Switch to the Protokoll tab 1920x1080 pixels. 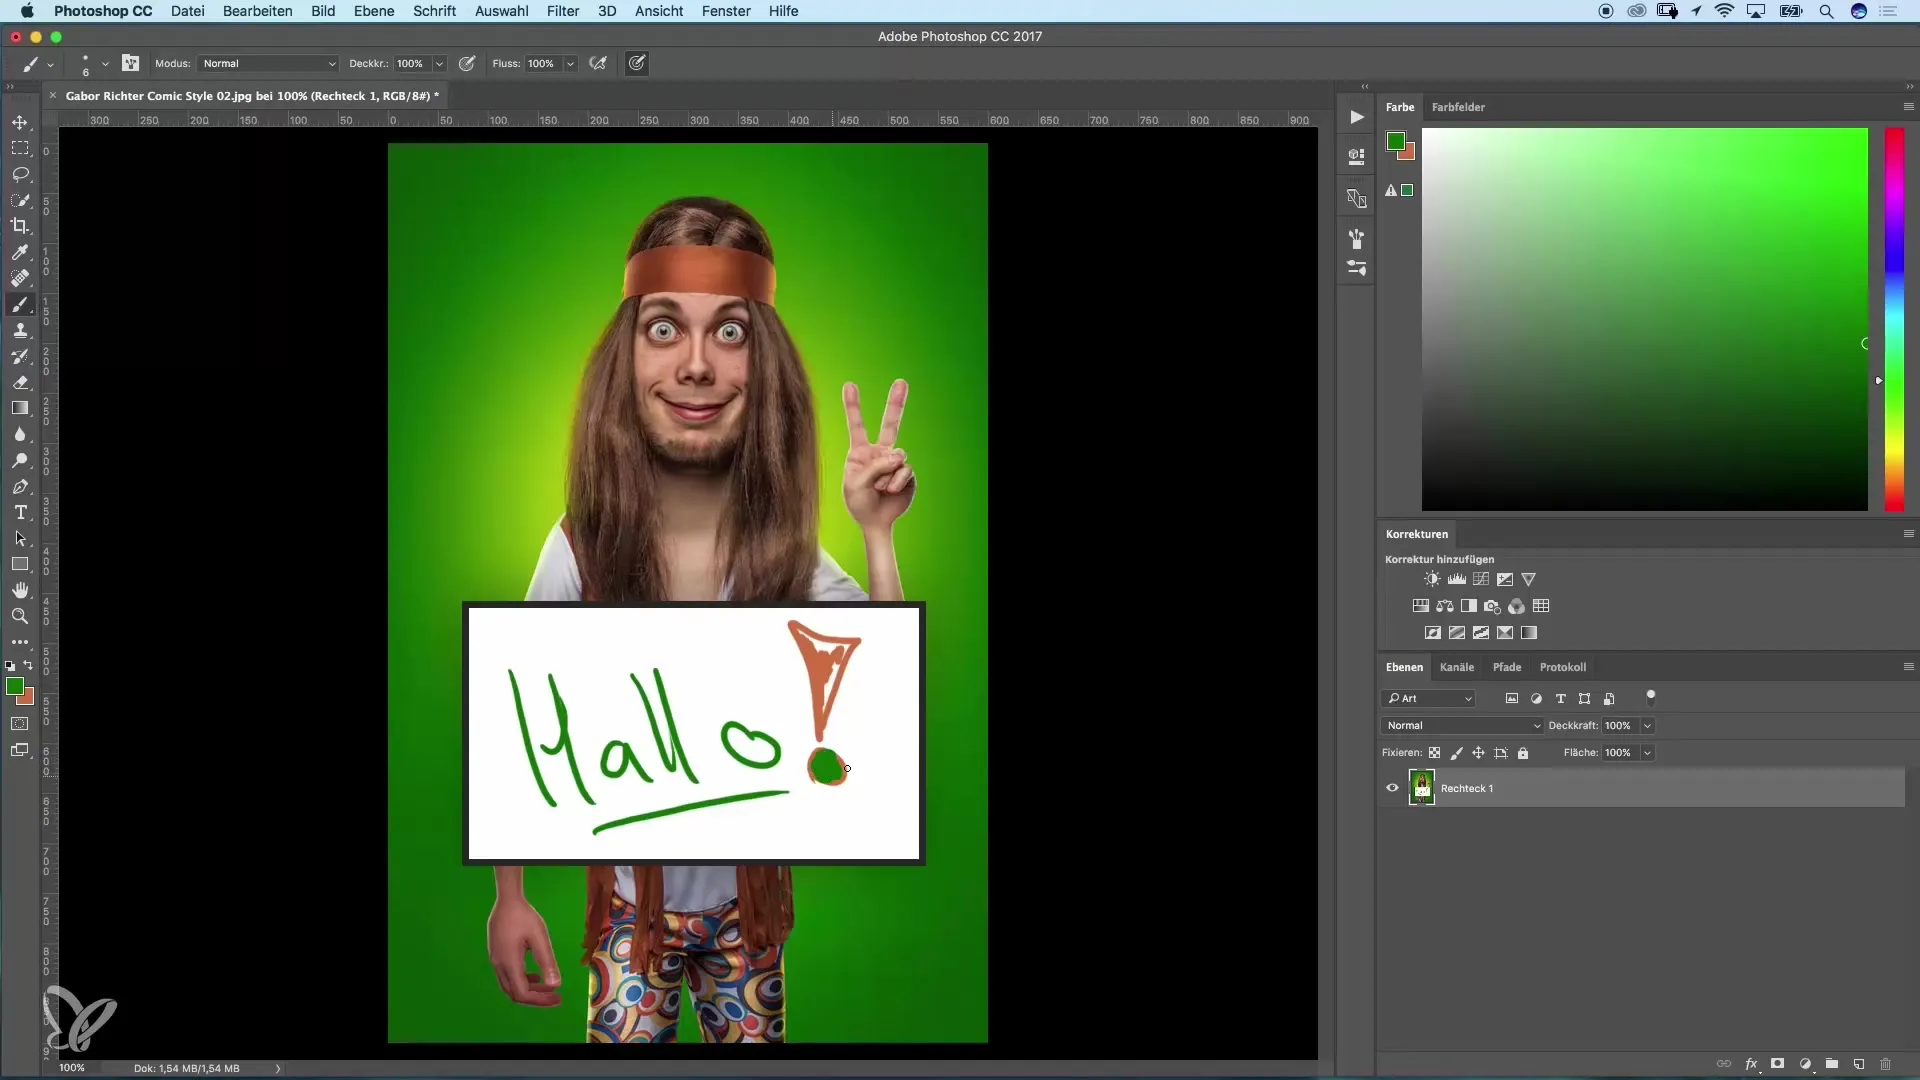(x=1563, y=667)
